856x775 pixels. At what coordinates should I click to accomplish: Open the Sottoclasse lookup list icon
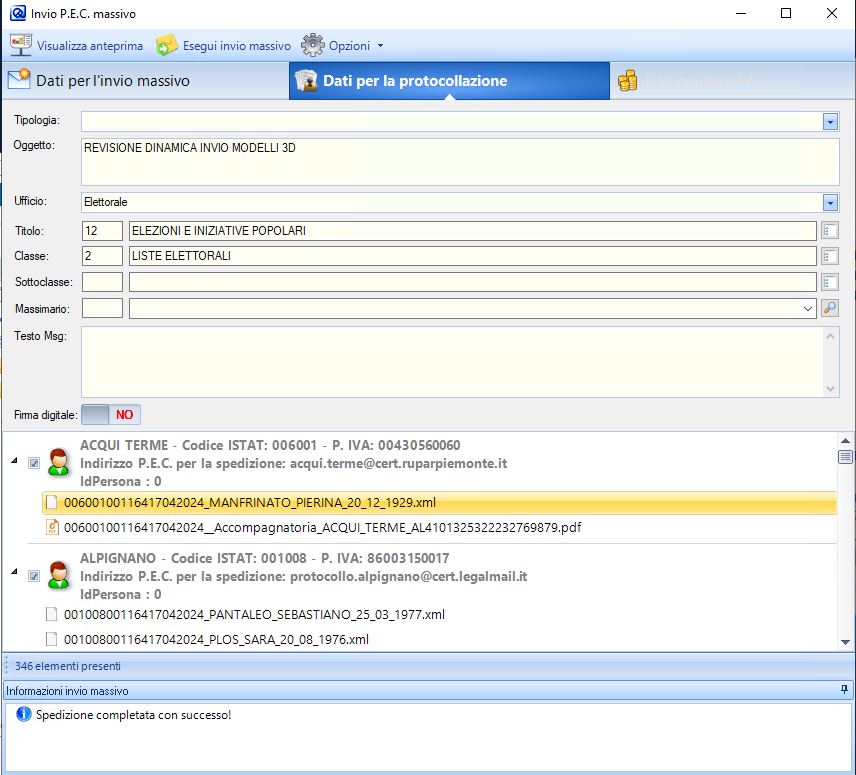829,282
